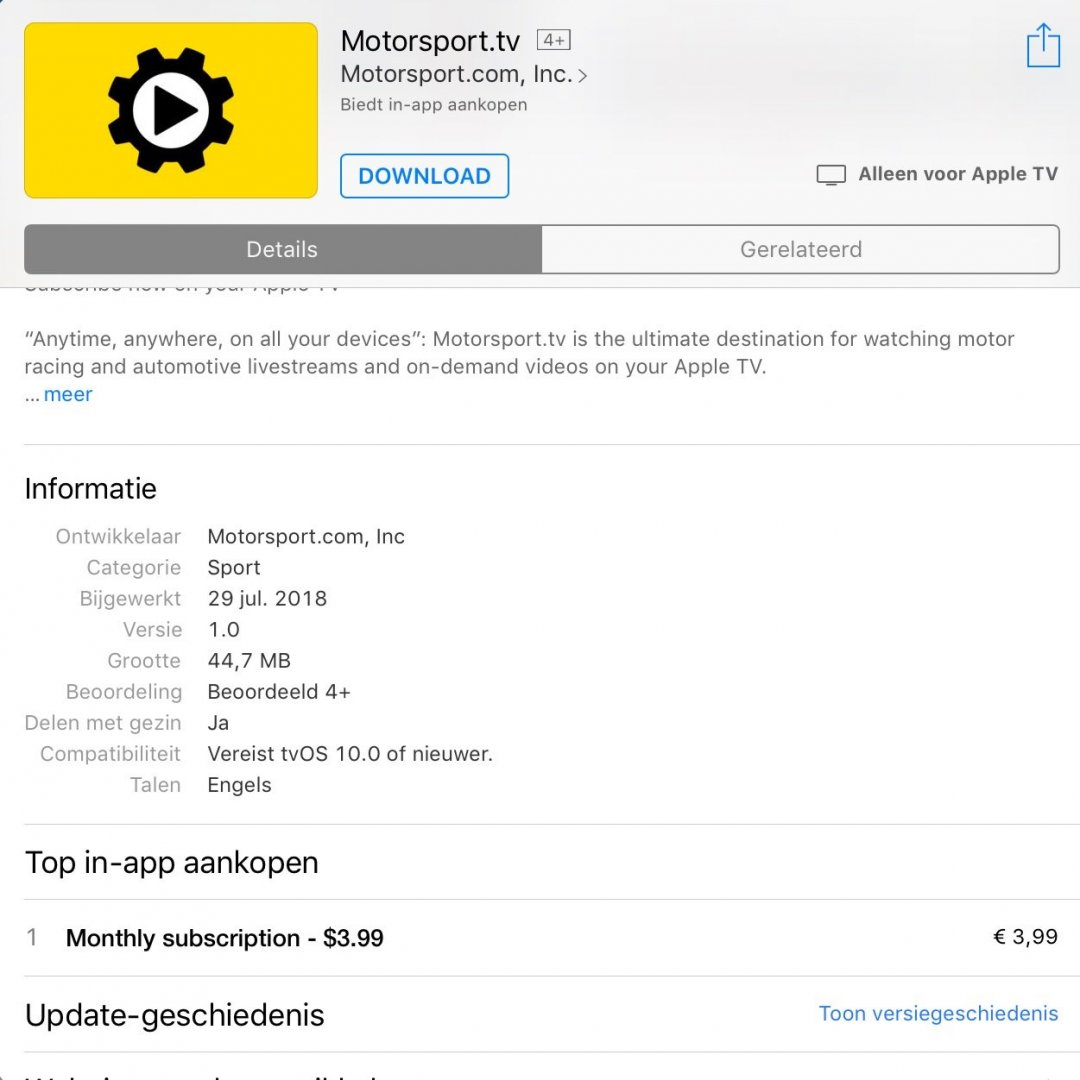Tap the Compatibiliteit tvOS 10.0 requirement text
This screenshot has width=1080, height=1080.
[350, 754]
